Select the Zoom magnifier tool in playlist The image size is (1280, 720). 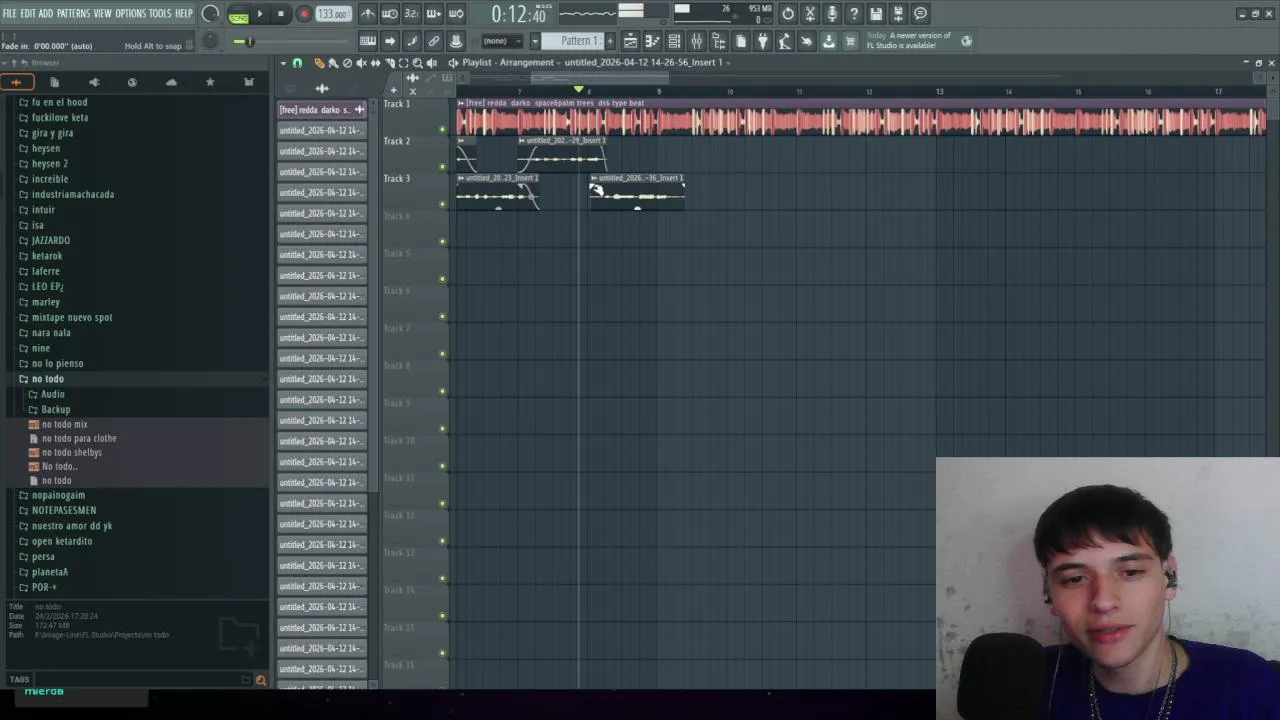418,63
